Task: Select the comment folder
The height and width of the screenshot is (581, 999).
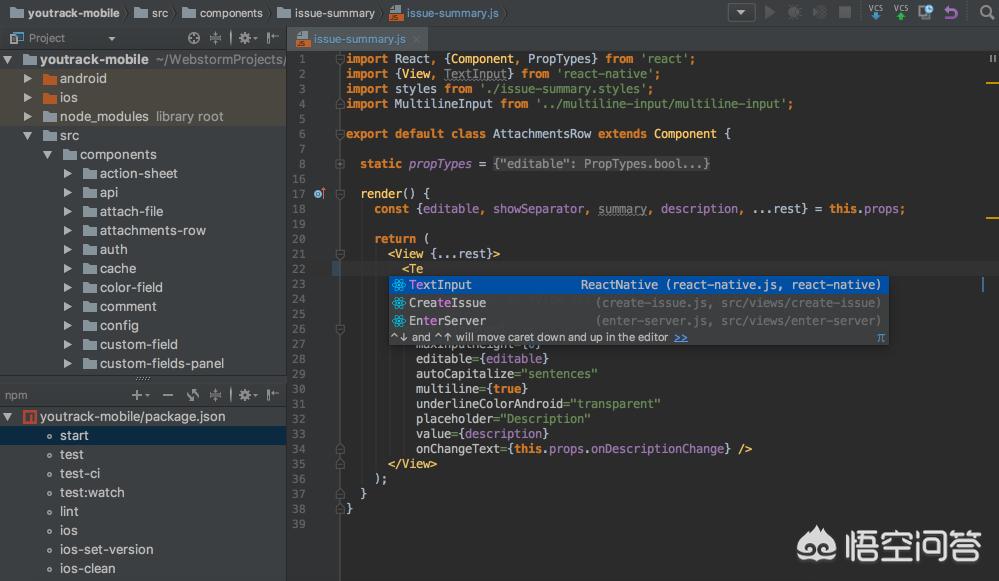Action: (x=120, y=306)
